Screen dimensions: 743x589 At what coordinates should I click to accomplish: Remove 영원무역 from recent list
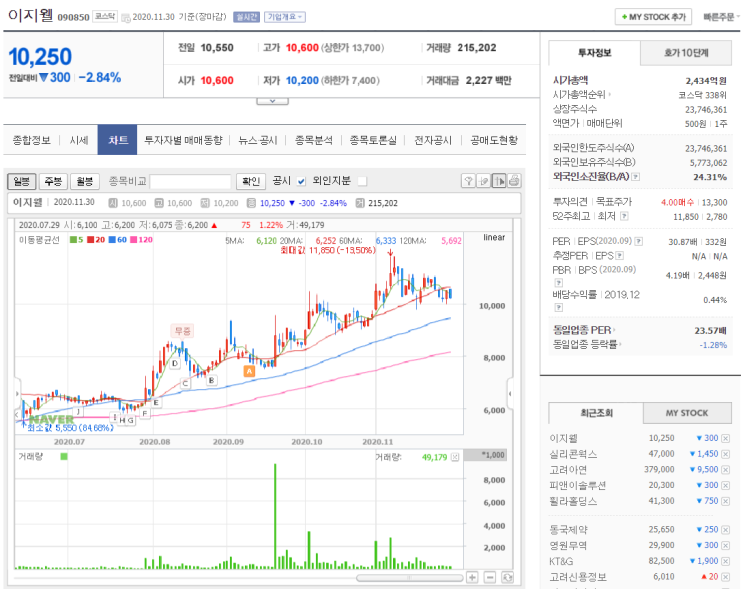pos(725,545)
